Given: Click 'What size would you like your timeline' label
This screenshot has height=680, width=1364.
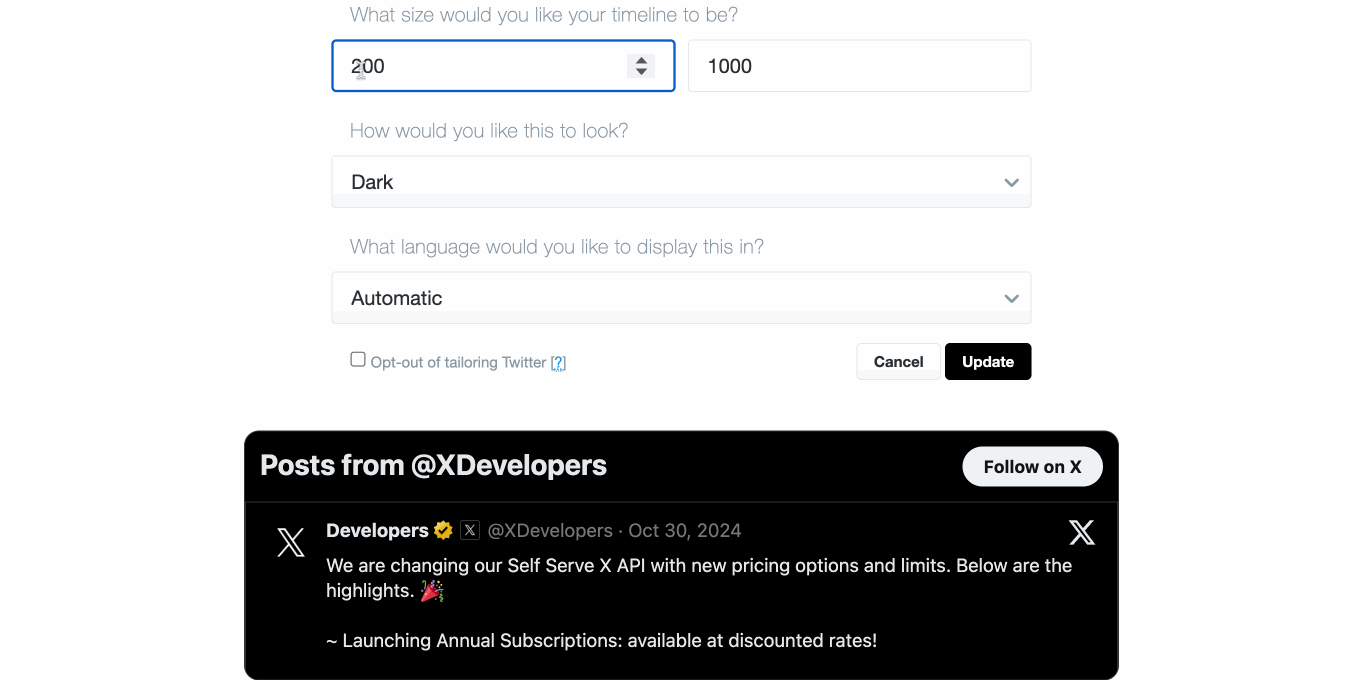Looking at the screenshot, I should [544, 15].
